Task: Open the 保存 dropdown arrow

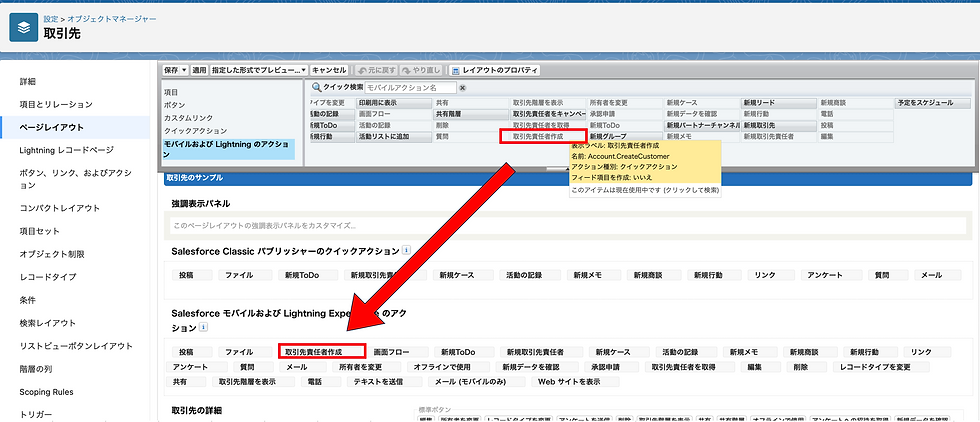Action: click(x=185, y=71)
